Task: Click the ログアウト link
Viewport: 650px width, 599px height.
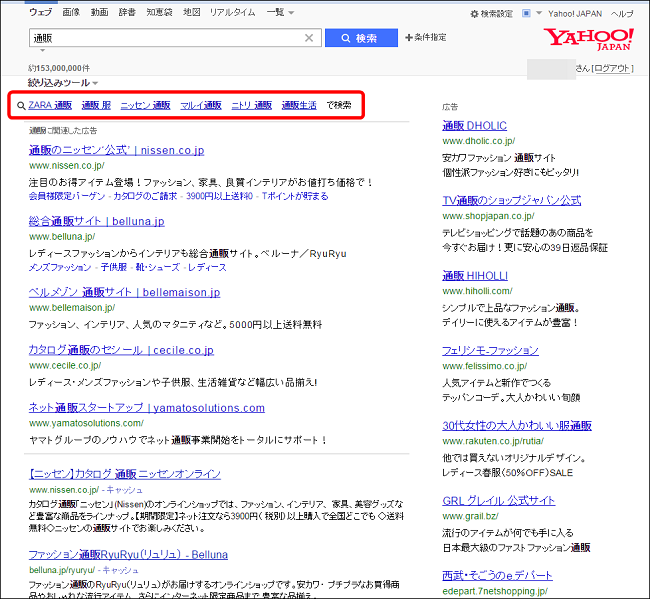Action: [x=612, y=68]
